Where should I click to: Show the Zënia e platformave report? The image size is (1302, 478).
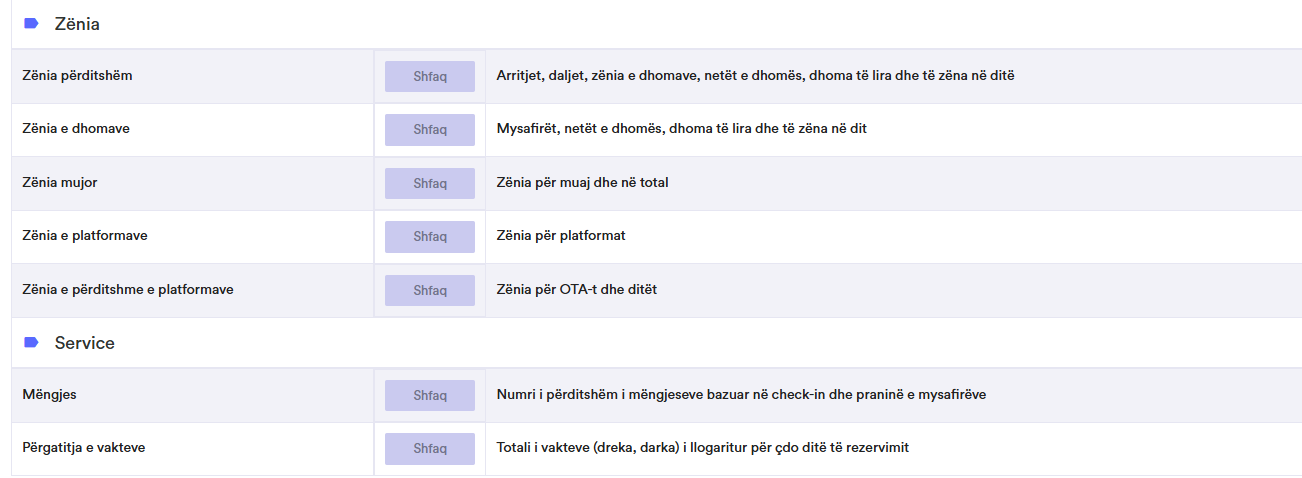click(x=430, y=236)
